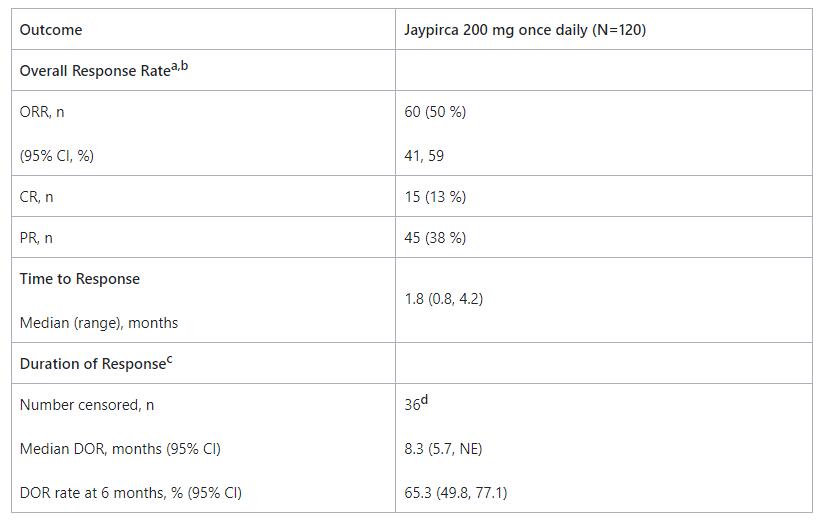Select the Number censored, n label
The image size is (824, 521).
87,405
